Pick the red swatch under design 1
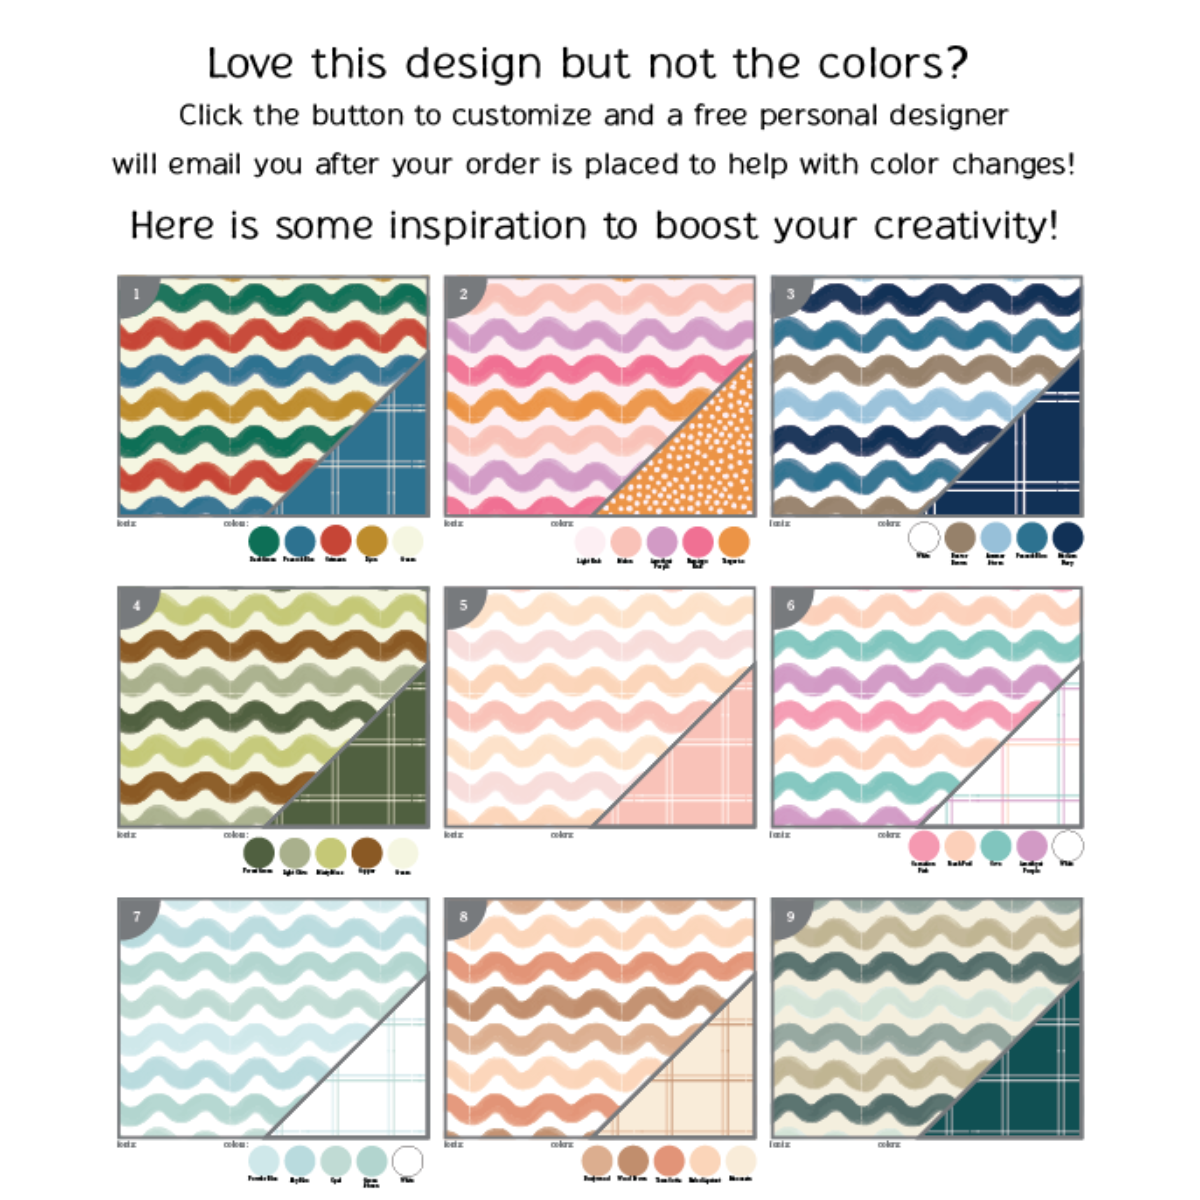This screenshot has width=1200, height=1200. [x=336, y=541]
